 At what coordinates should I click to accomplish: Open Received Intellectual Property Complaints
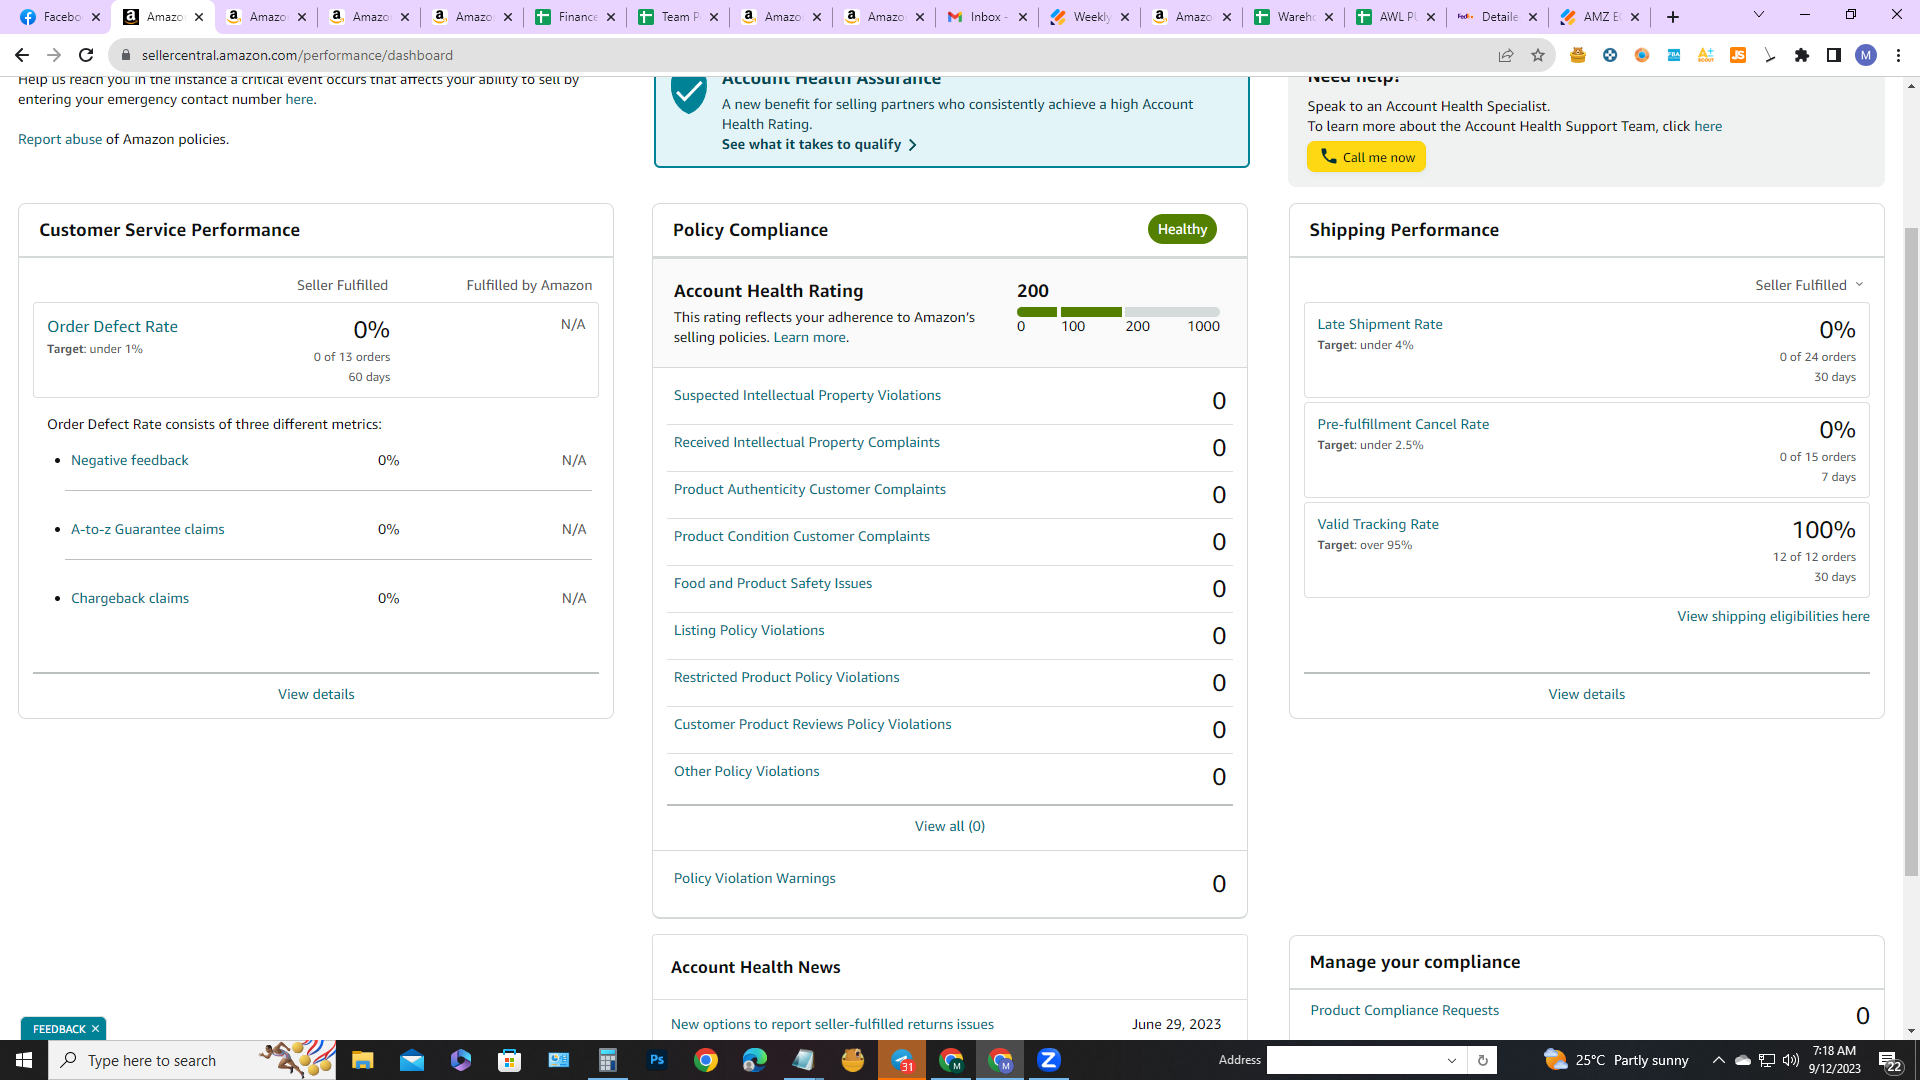point(807,442)
